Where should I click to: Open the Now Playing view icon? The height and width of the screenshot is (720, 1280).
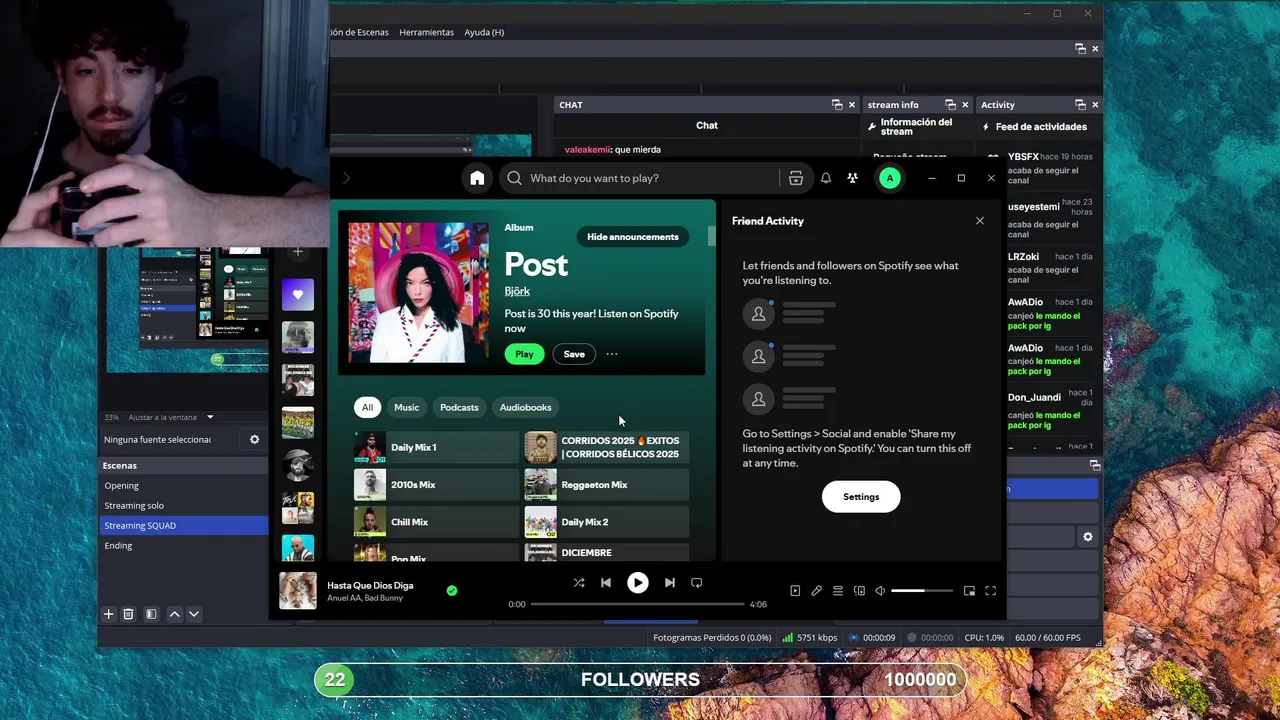[795, 591]
